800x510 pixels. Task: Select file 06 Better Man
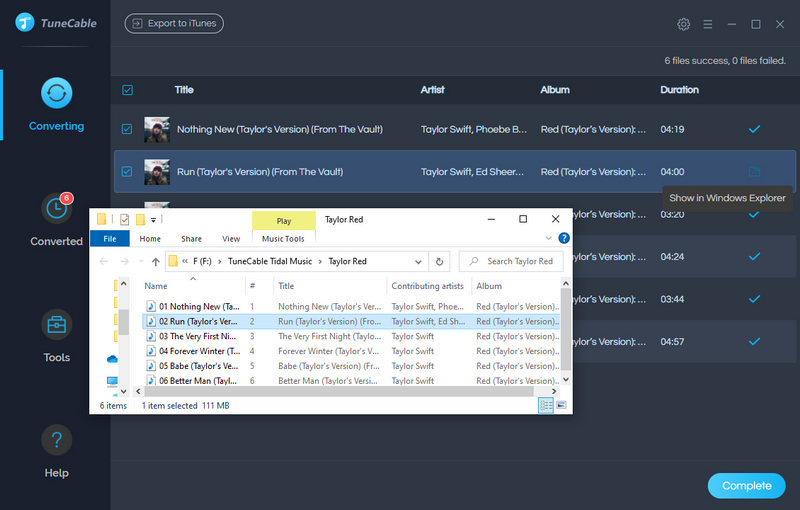click(x=352, y=380)
